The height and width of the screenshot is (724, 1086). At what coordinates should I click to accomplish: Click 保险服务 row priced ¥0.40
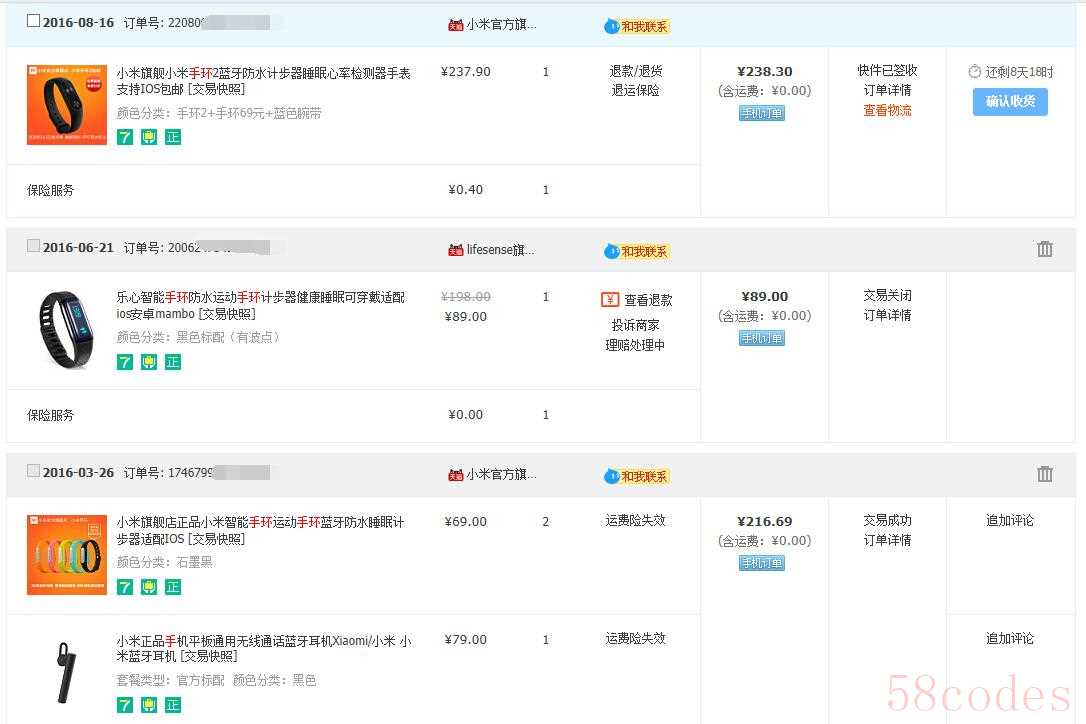coord(353,191)
